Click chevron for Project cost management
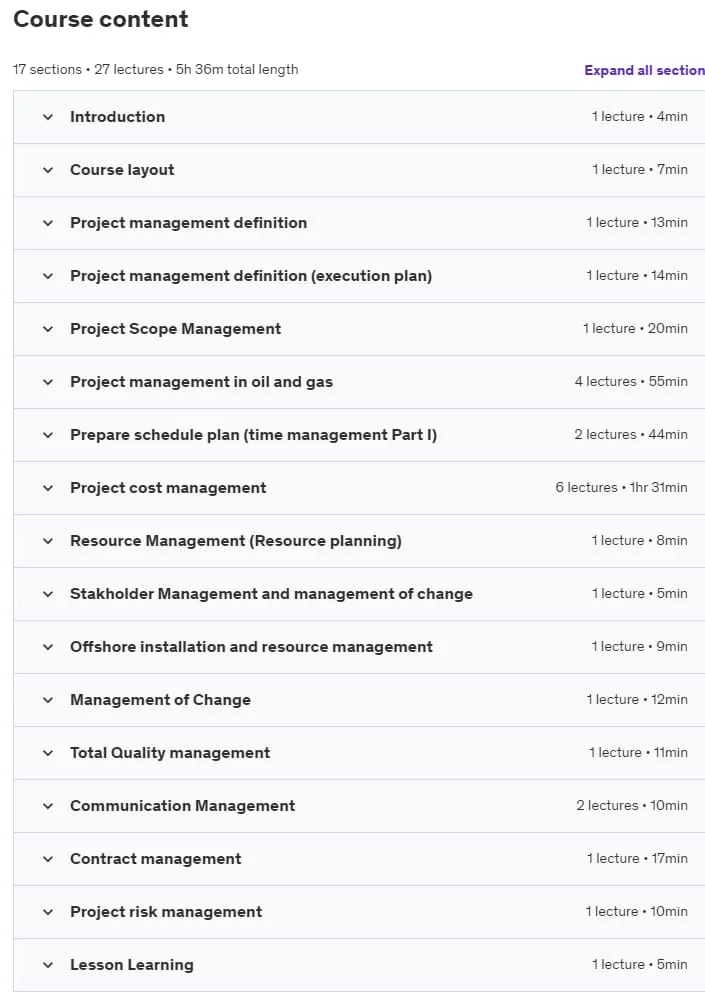 click(48, 488)
